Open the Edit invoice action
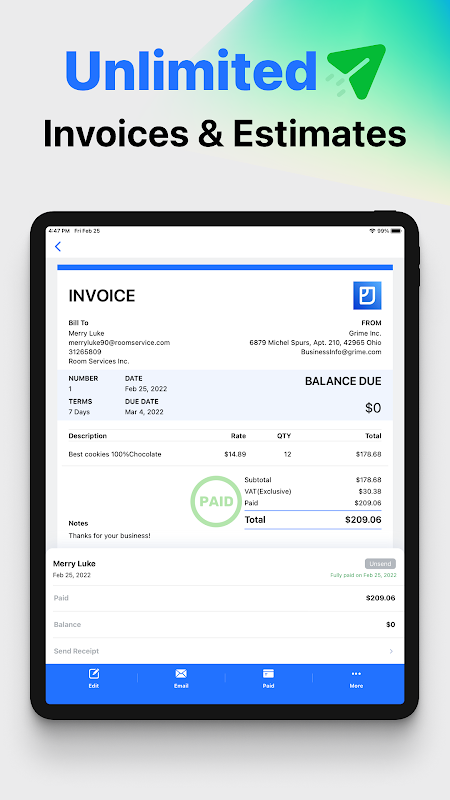This screenshot has height=800, width=450. (94, 679)
